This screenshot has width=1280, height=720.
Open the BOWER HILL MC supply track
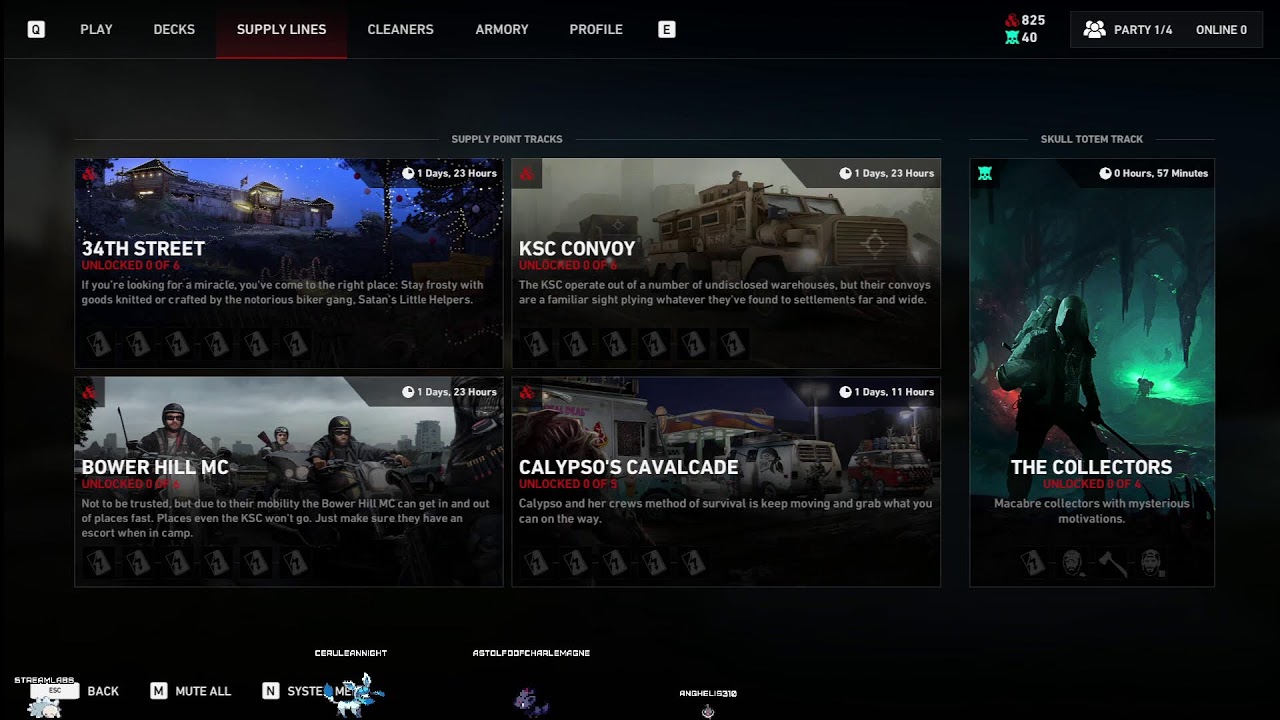[289, 481]
